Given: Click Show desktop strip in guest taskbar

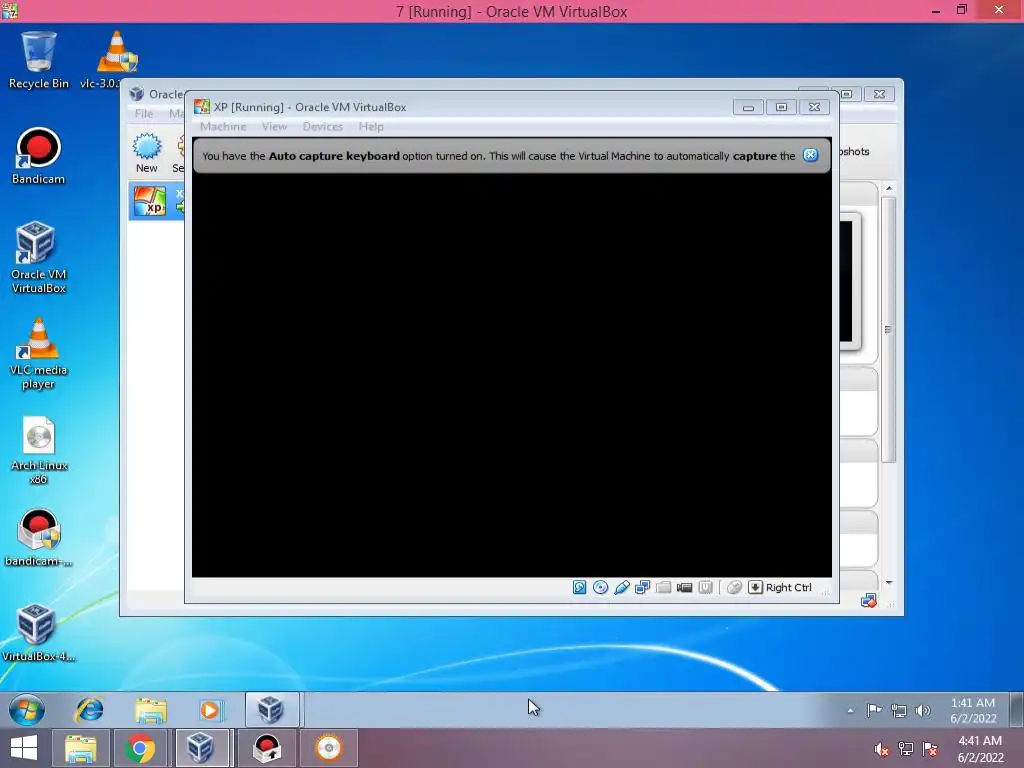Looking at the screenshot, I should (x=1016, y=710).
